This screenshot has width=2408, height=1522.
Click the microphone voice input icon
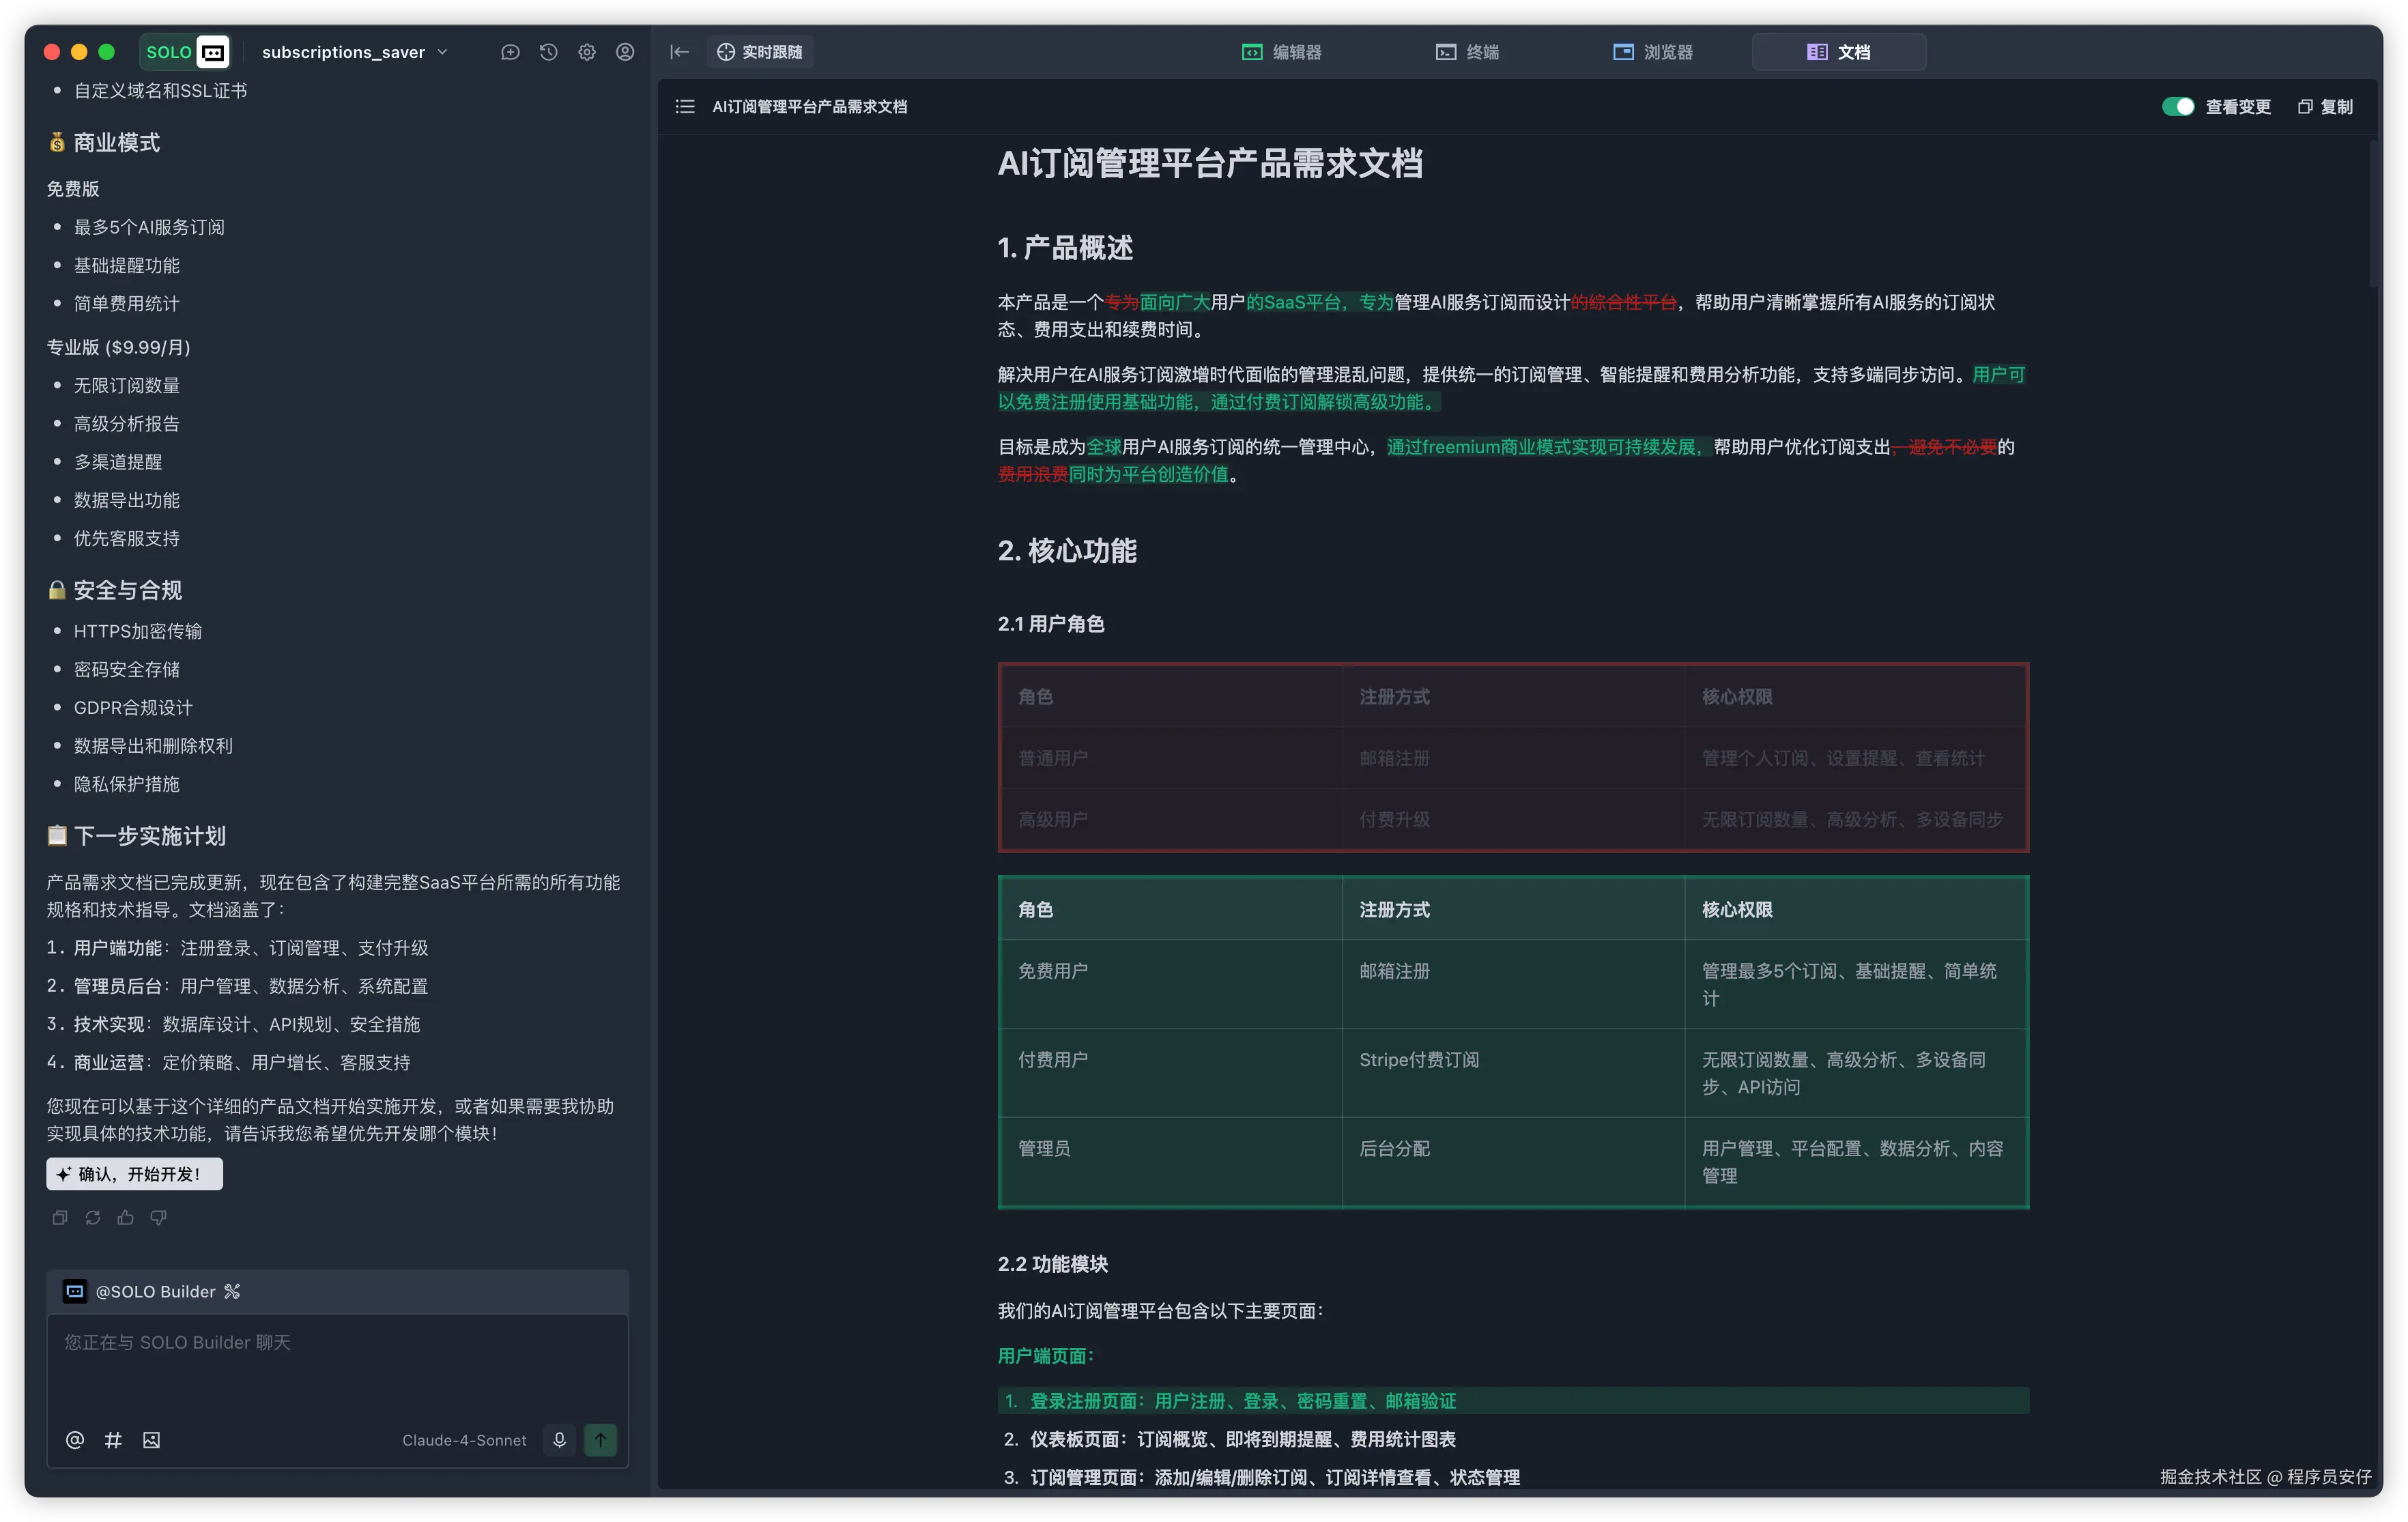click(559, 1440)
